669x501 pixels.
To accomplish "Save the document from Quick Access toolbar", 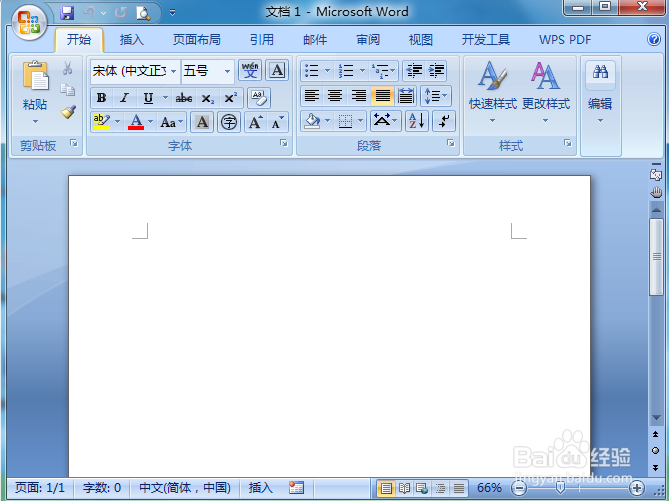I will point(67,13).
